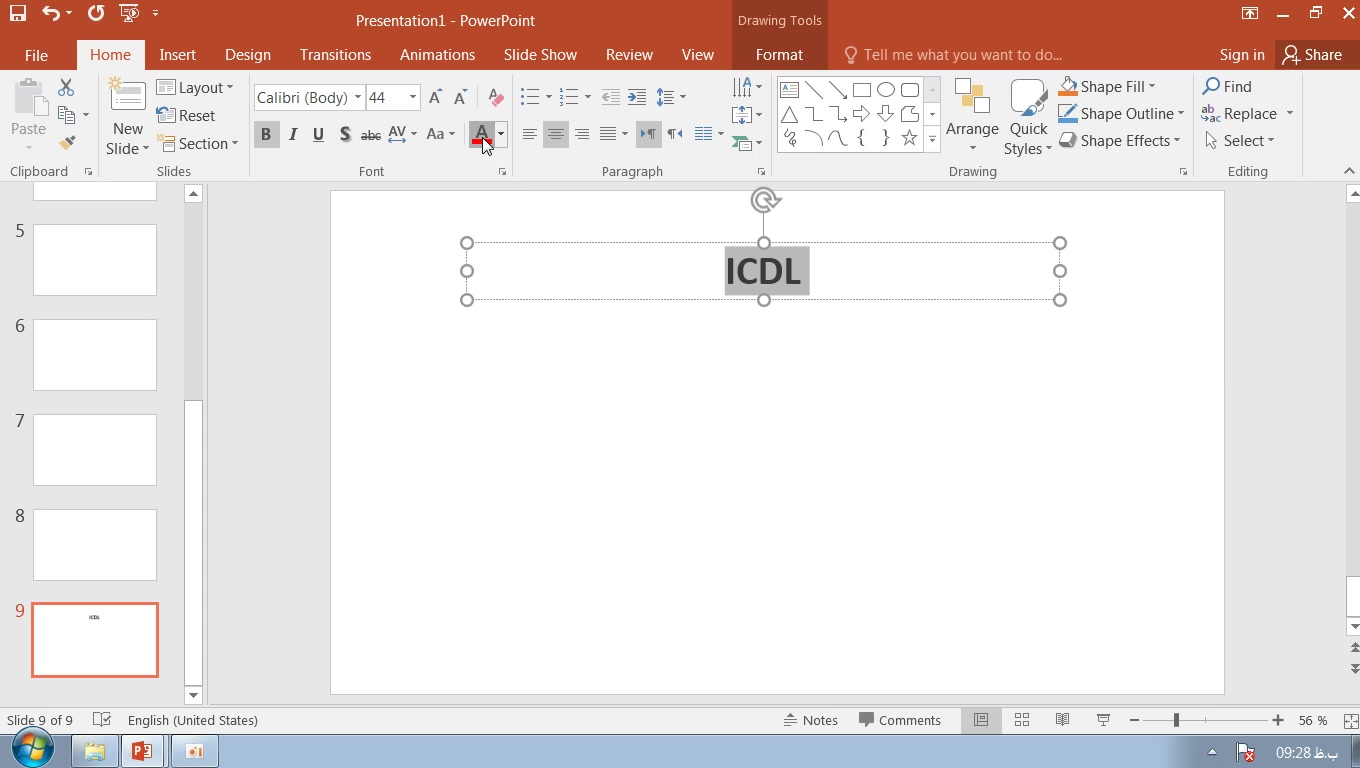Increase font size with the larger A

435,97
